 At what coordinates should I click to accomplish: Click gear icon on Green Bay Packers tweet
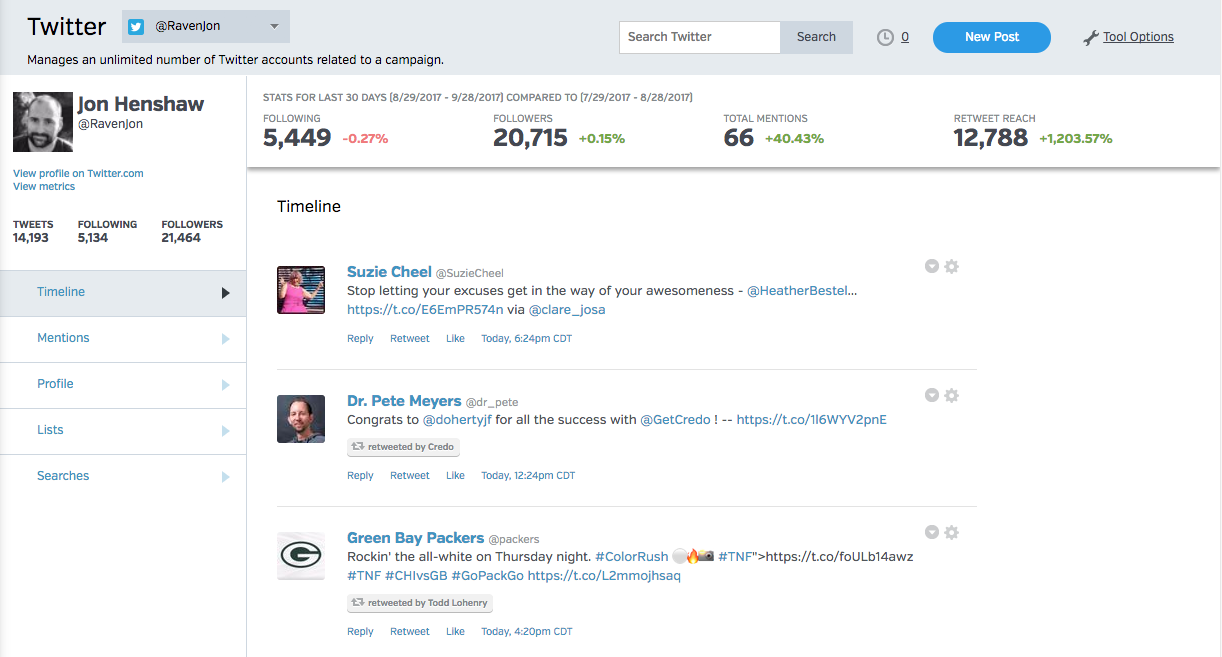coord(952,533)
